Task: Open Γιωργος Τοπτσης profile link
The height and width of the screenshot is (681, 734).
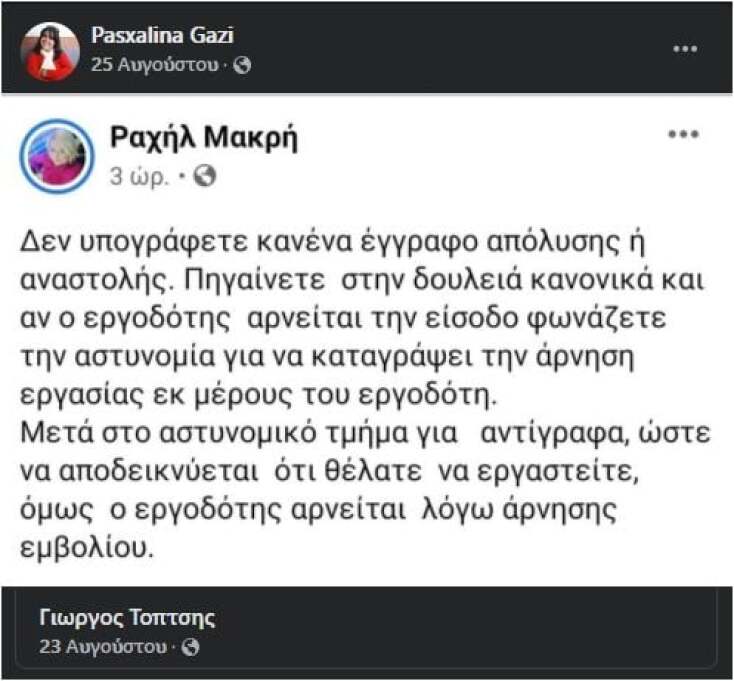Action: click(127, 617)
